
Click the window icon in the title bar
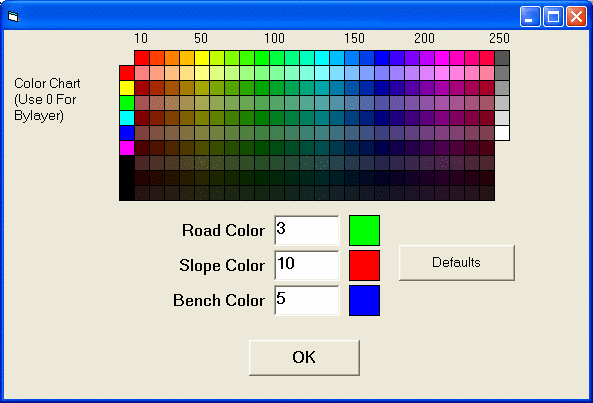tap(13, 17)
